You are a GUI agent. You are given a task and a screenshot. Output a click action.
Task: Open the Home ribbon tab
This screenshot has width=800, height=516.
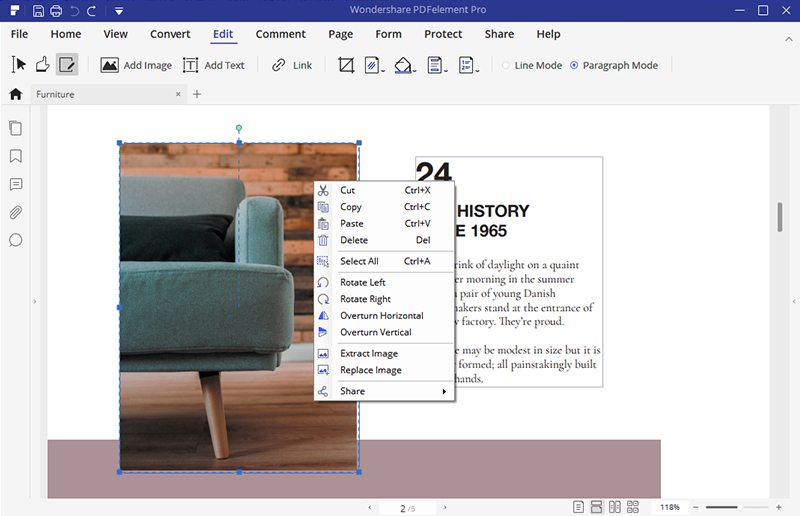point(66,34)
